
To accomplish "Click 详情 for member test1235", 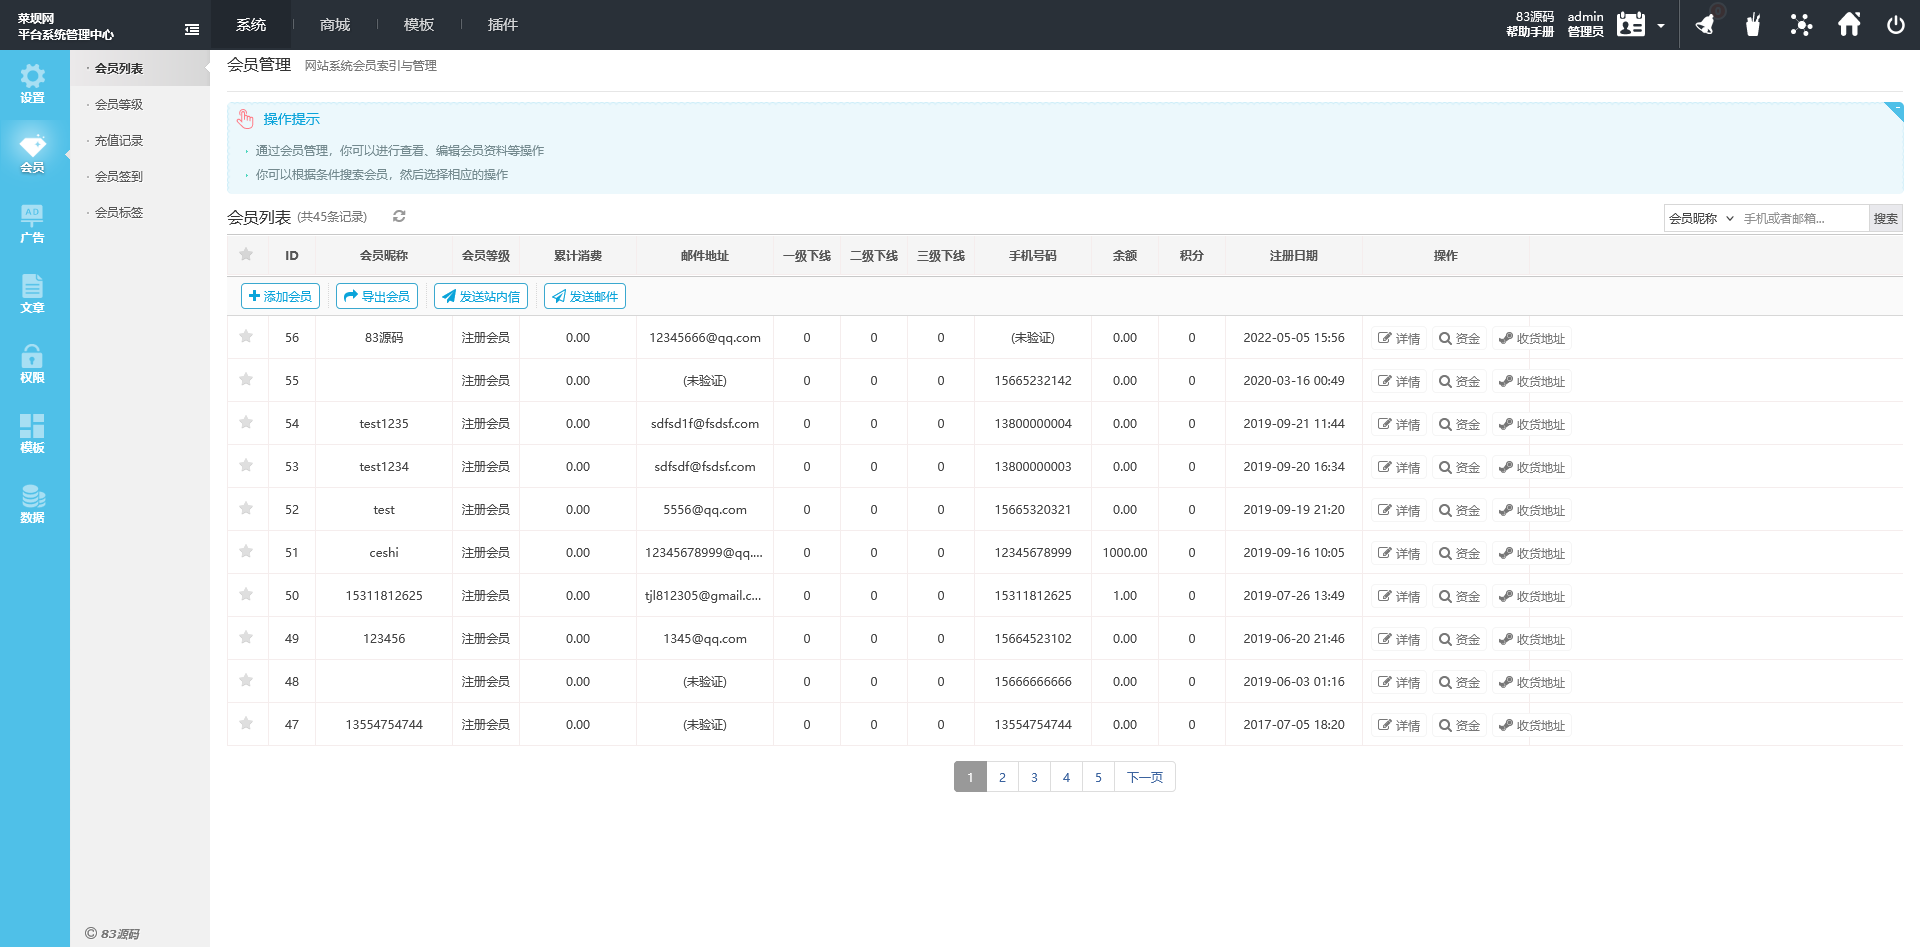I will (1399, 424).
